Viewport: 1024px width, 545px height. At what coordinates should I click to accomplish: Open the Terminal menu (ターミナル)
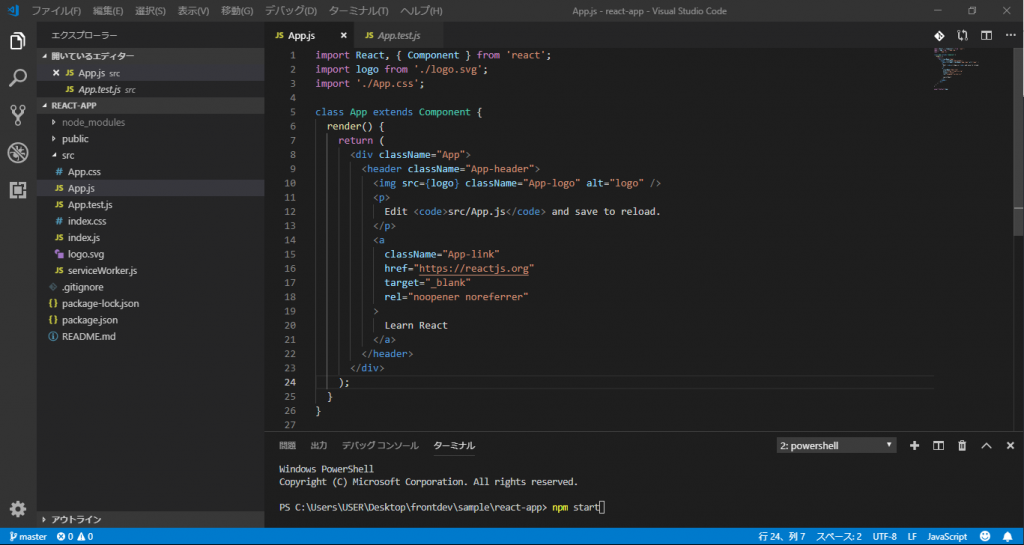tap(359, 11)
